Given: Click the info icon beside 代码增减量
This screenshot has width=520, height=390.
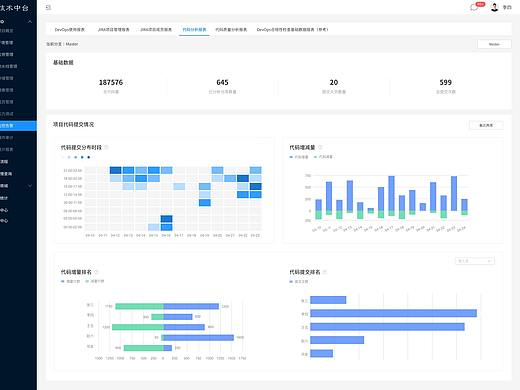Looking at the screenshot, I should [x=320, y=147].
